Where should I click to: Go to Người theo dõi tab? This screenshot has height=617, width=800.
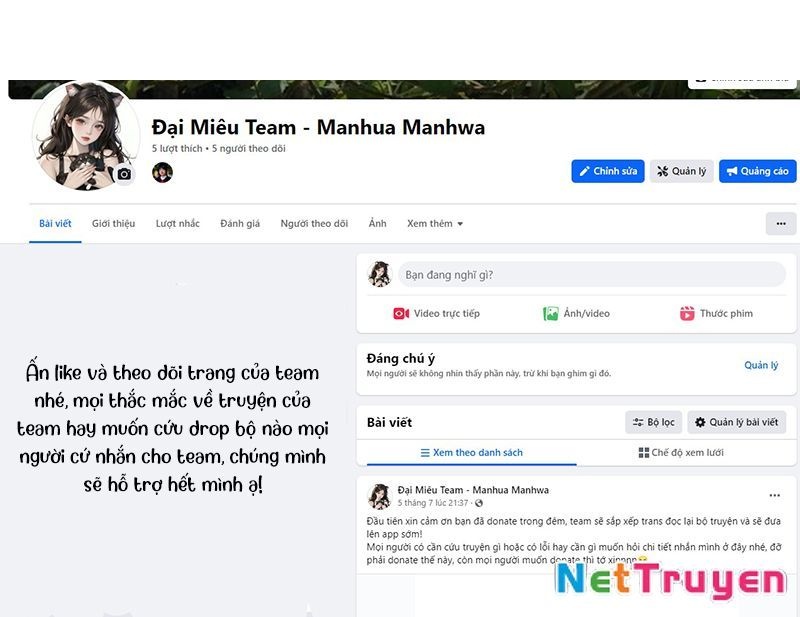(314, 224)
